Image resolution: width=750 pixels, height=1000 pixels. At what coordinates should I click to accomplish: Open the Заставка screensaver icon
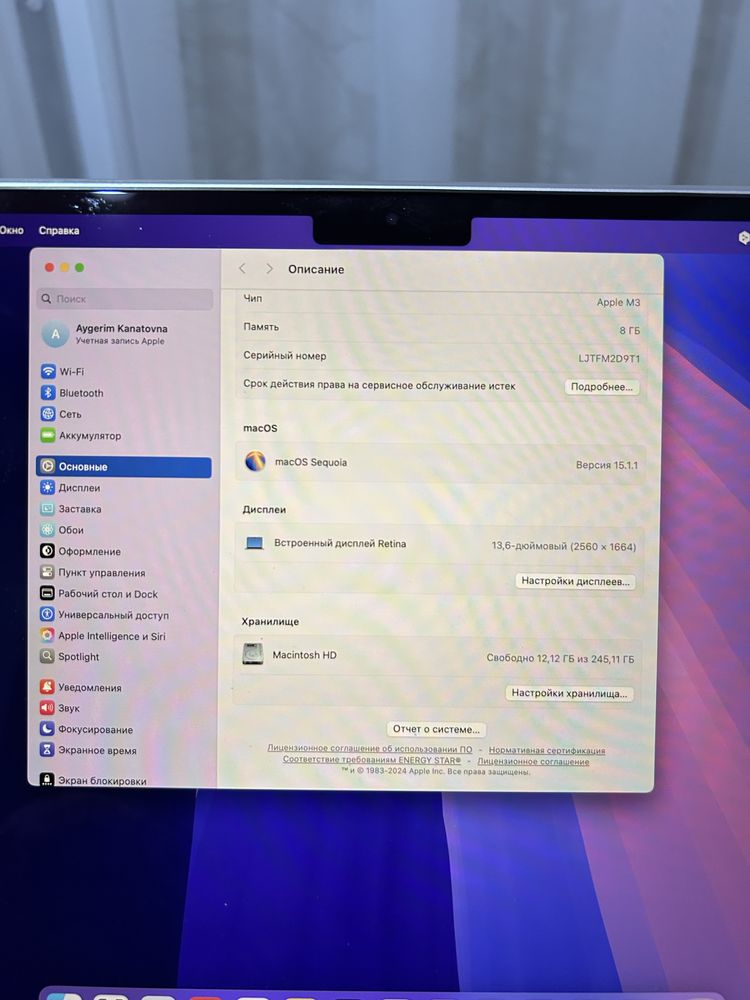point(48,509)
